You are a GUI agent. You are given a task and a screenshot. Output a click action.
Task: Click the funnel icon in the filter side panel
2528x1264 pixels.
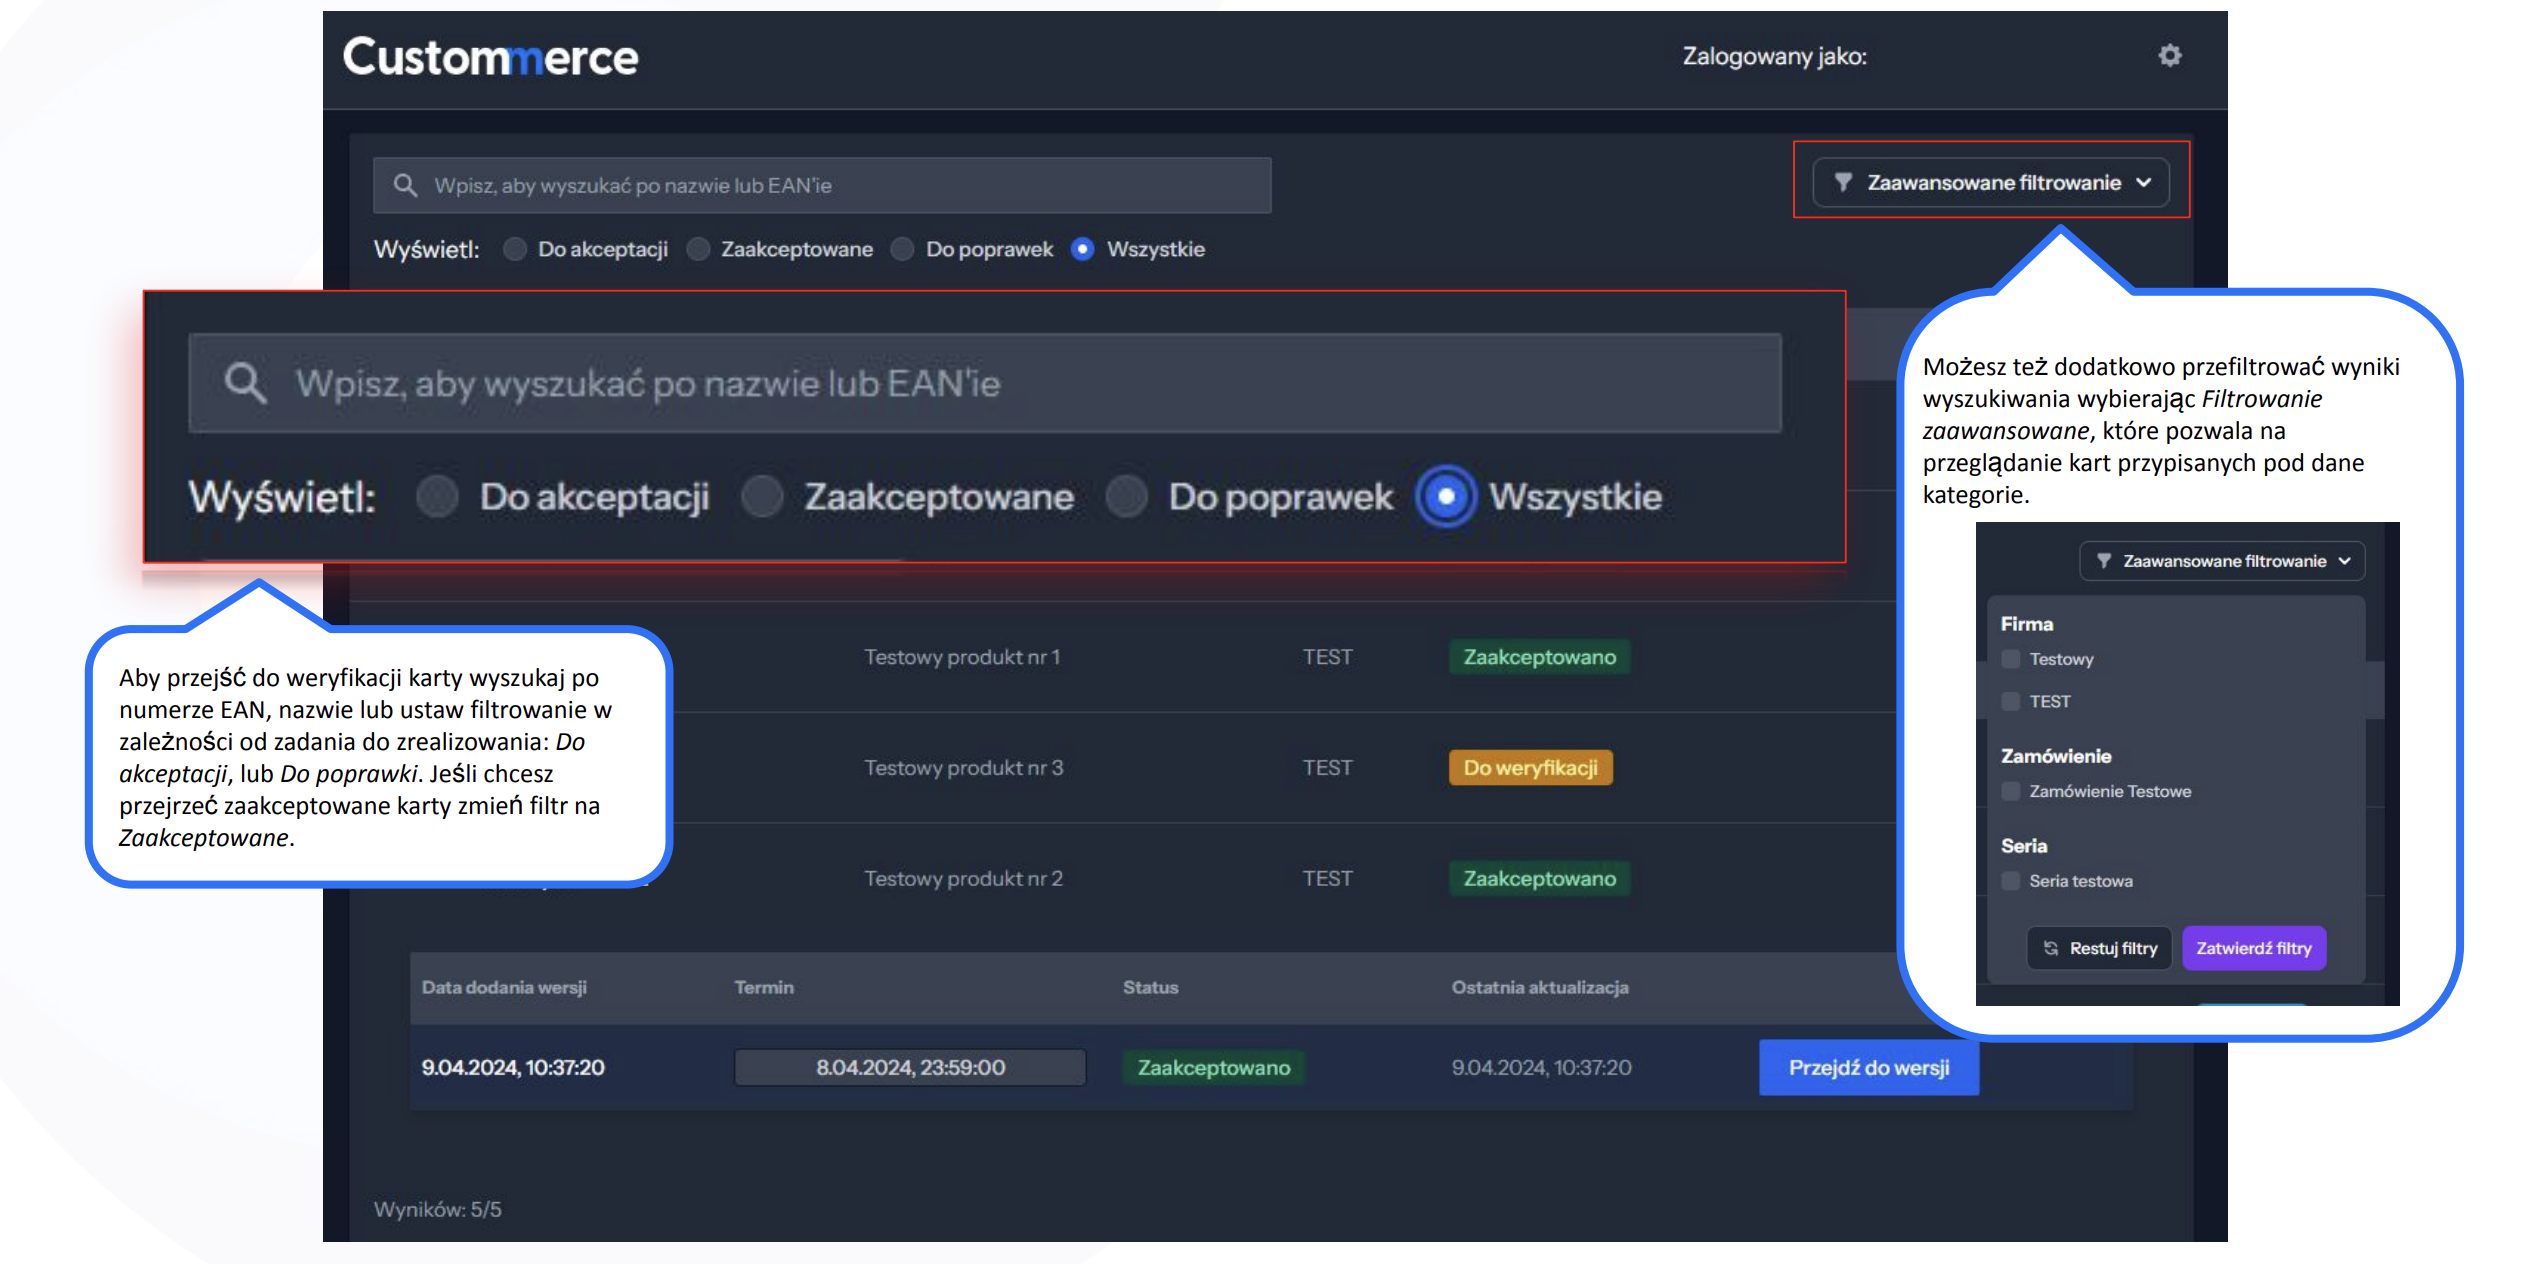(2104, 561)
